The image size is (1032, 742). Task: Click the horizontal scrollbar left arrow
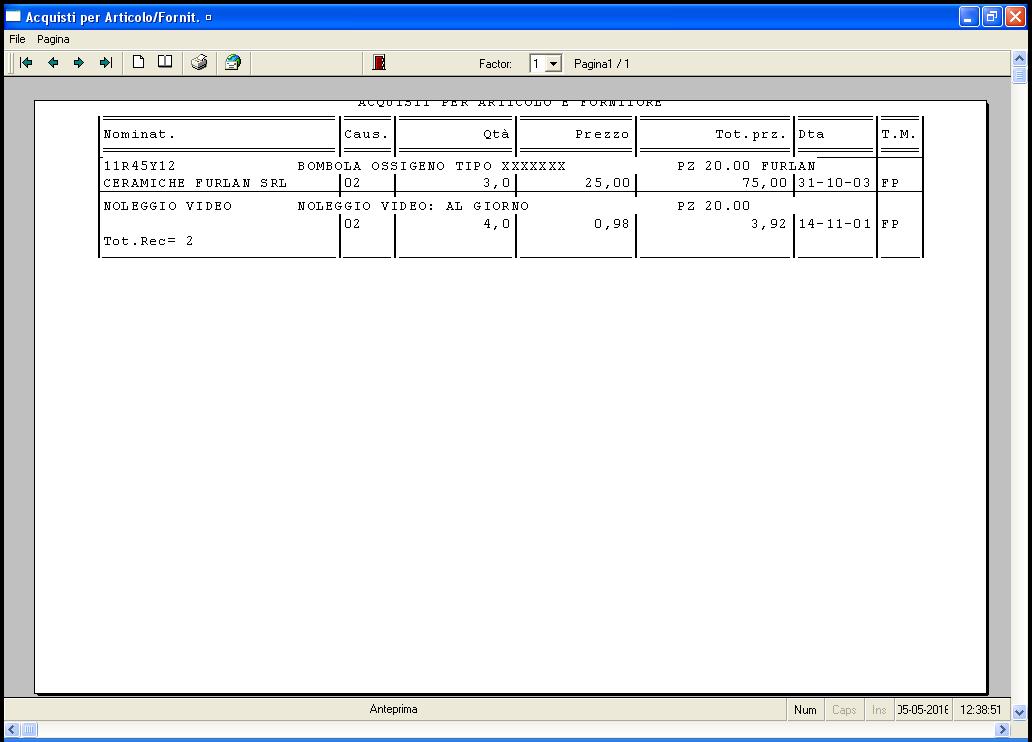(x=12, y=729)
